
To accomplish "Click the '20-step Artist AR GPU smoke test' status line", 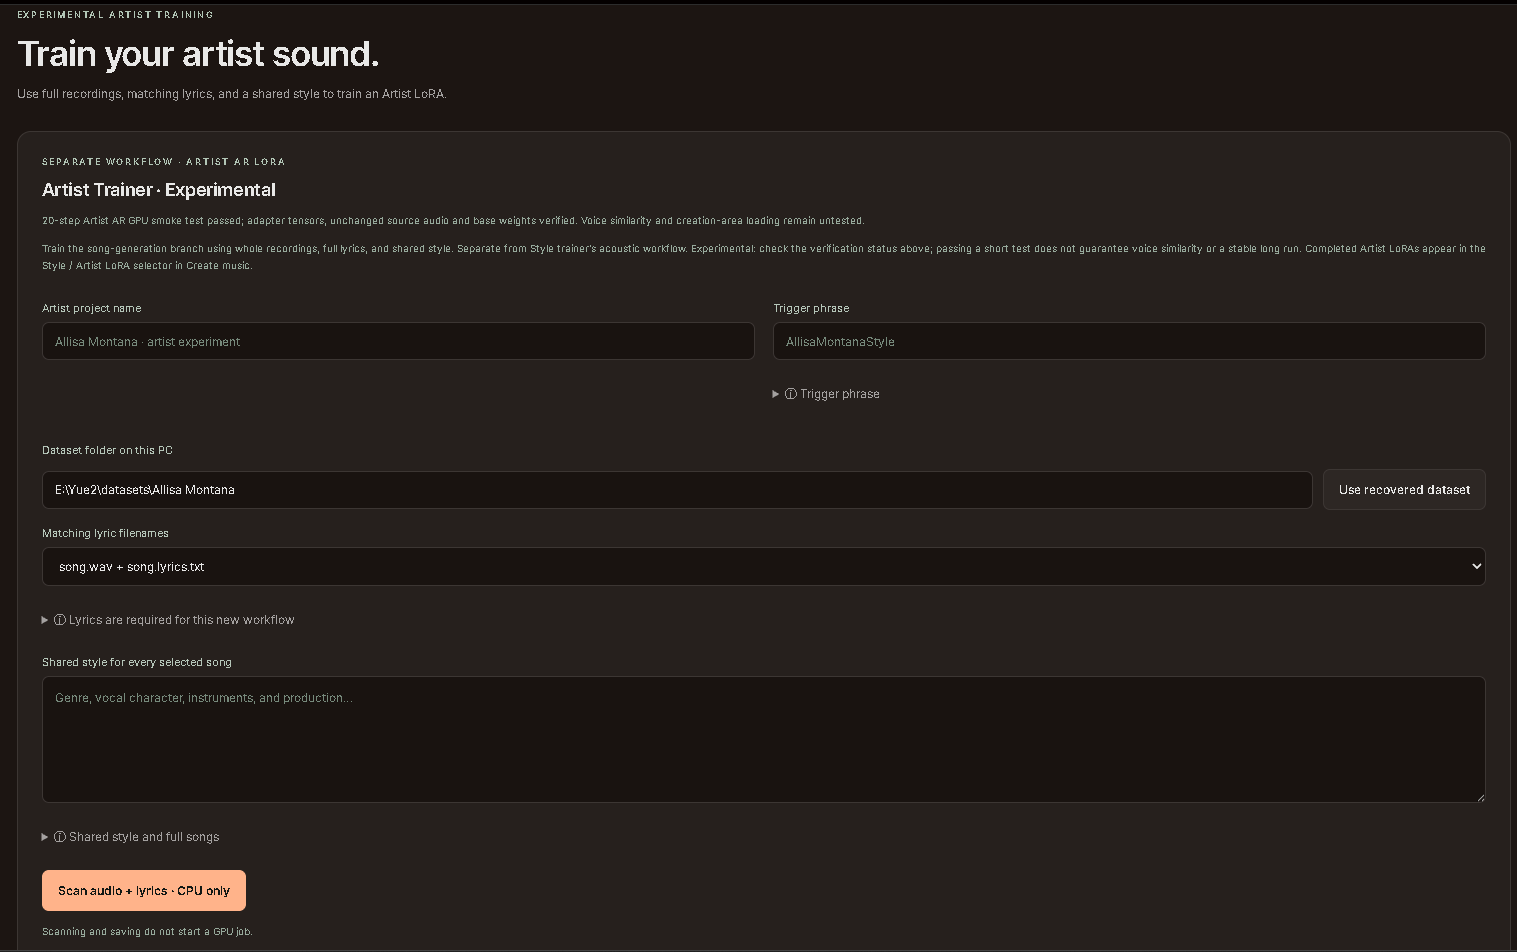I will click(453, 220).
